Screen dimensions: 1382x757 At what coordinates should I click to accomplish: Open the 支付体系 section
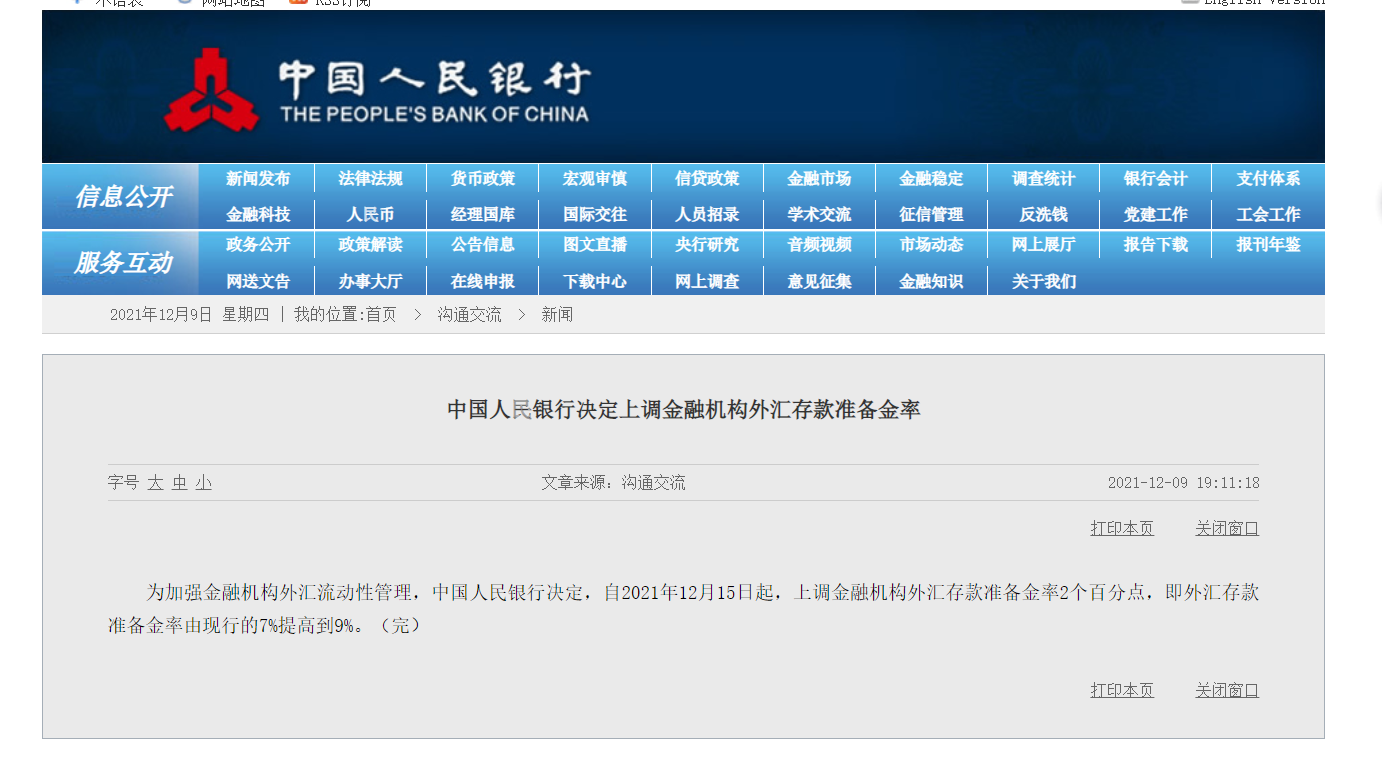[x=1268, y=179]
